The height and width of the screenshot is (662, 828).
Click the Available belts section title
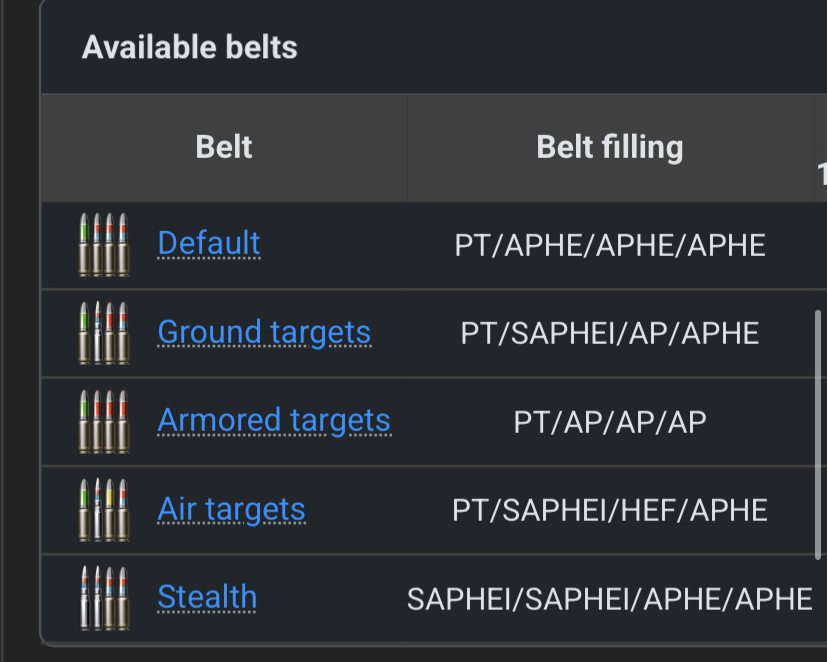[190, 47]
